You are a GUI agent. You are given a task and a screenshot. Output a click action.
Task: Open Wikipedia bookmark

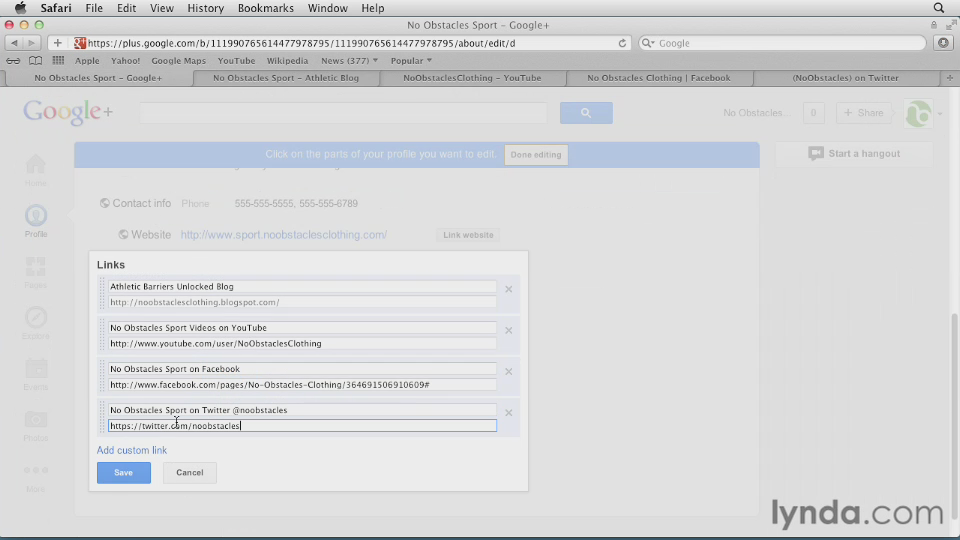[287, 61]
